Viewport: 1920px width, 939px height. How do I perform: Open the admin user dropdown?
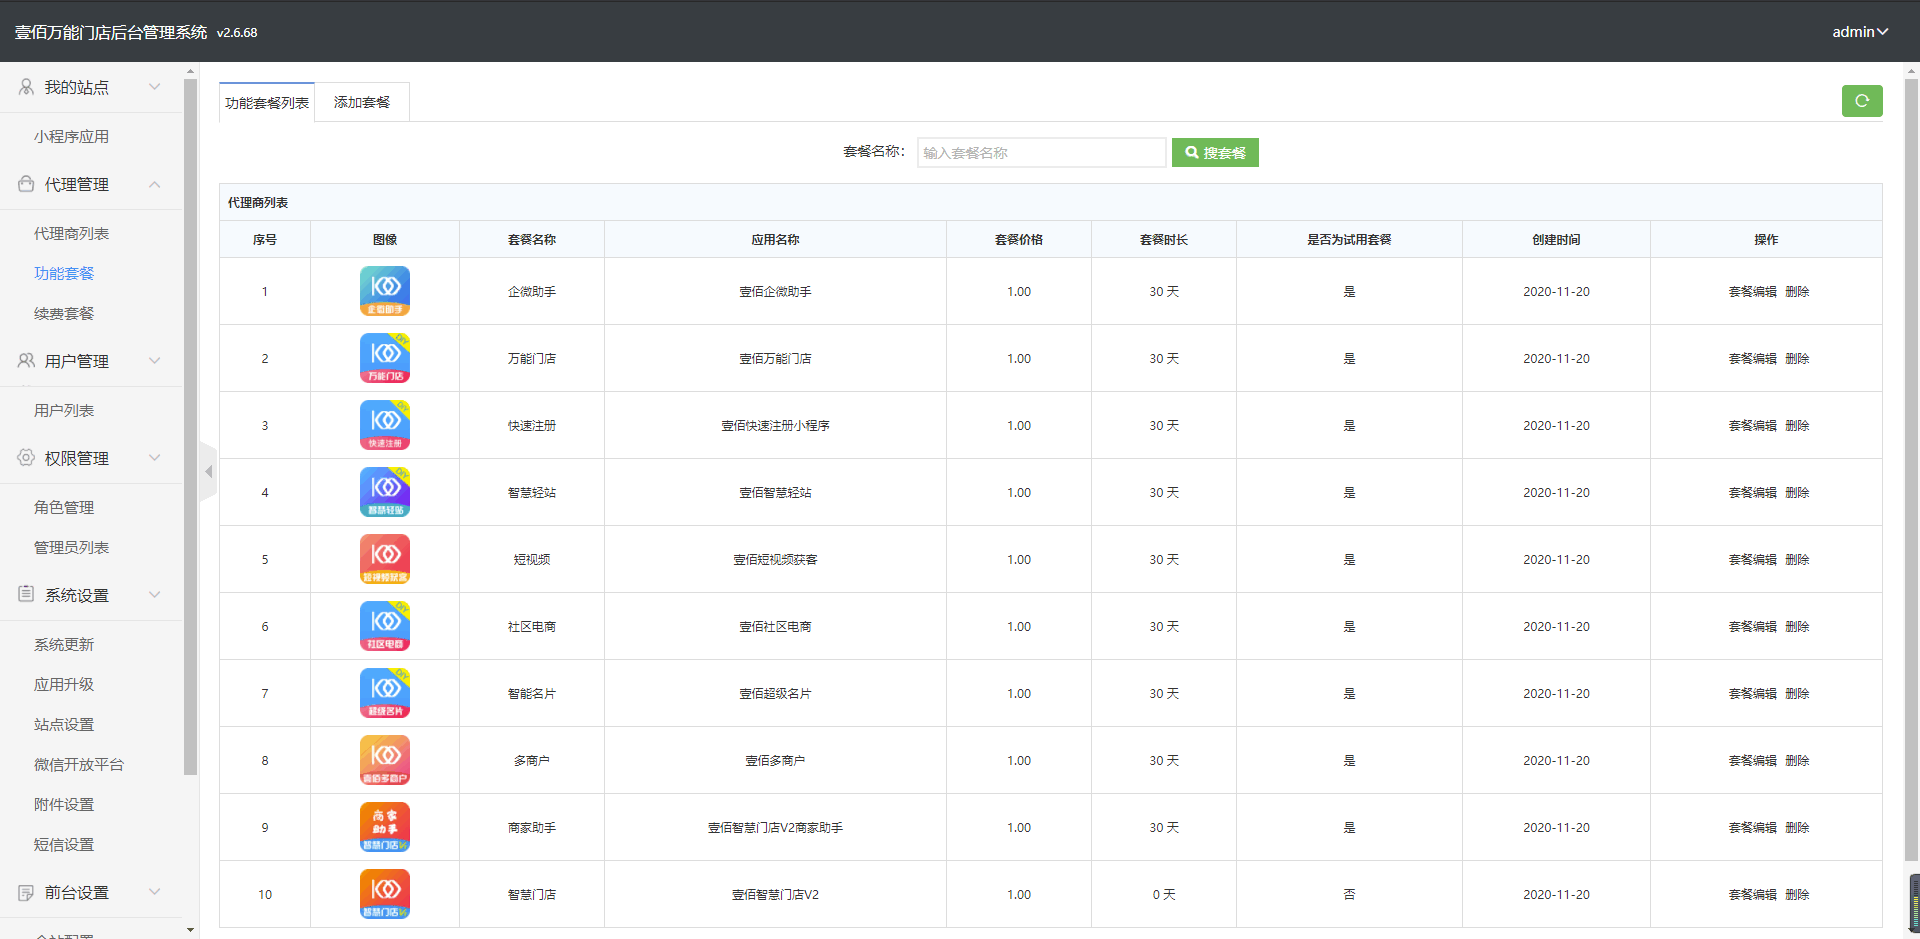1860,32
